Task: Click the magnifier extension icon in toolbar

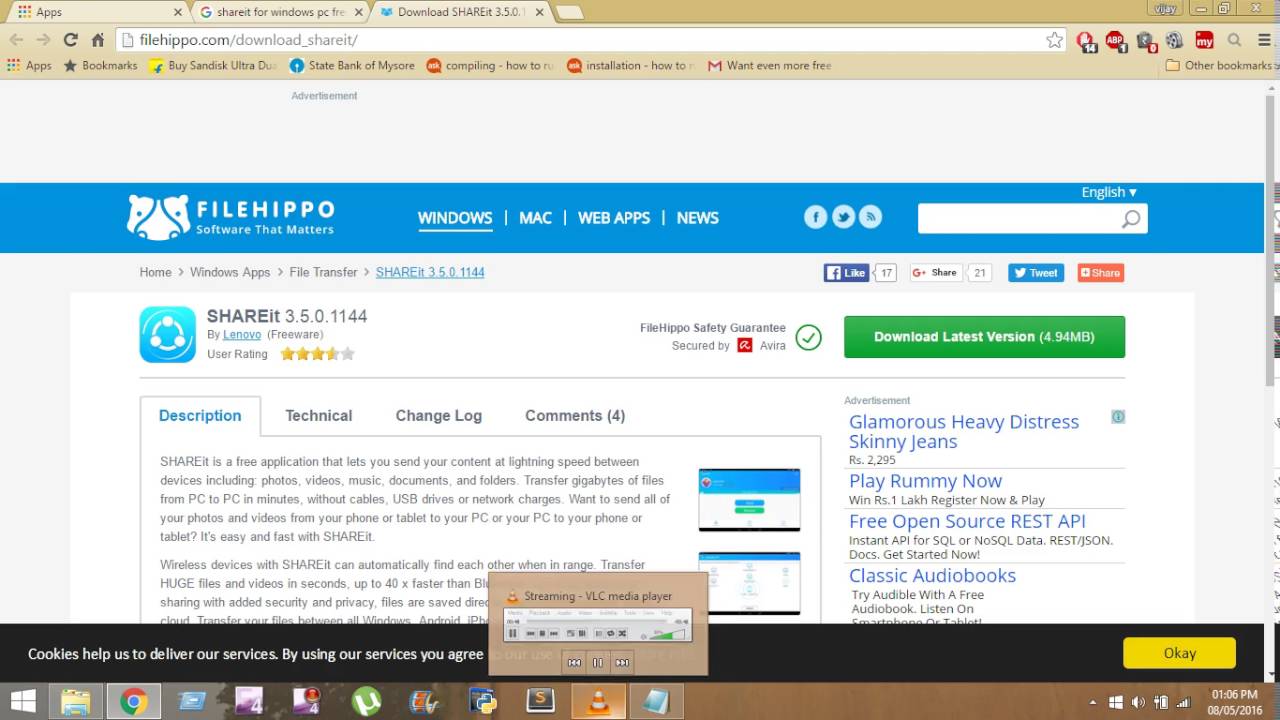Action: tap(1234, 40)
